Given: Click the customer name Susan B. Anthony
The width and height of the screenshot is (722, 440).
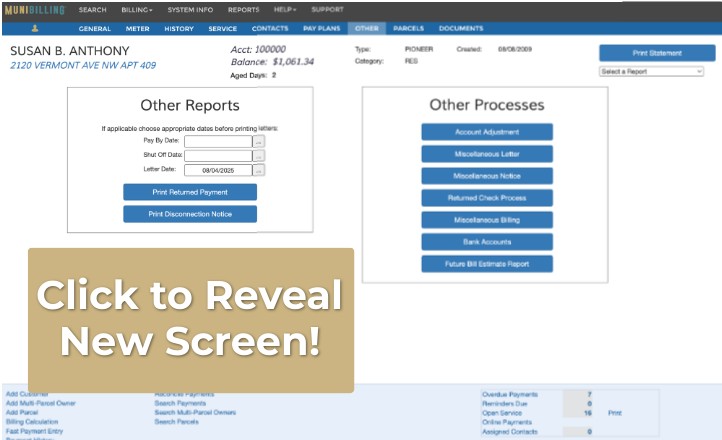Looking at the screenshot, I should tap(70, 51).
